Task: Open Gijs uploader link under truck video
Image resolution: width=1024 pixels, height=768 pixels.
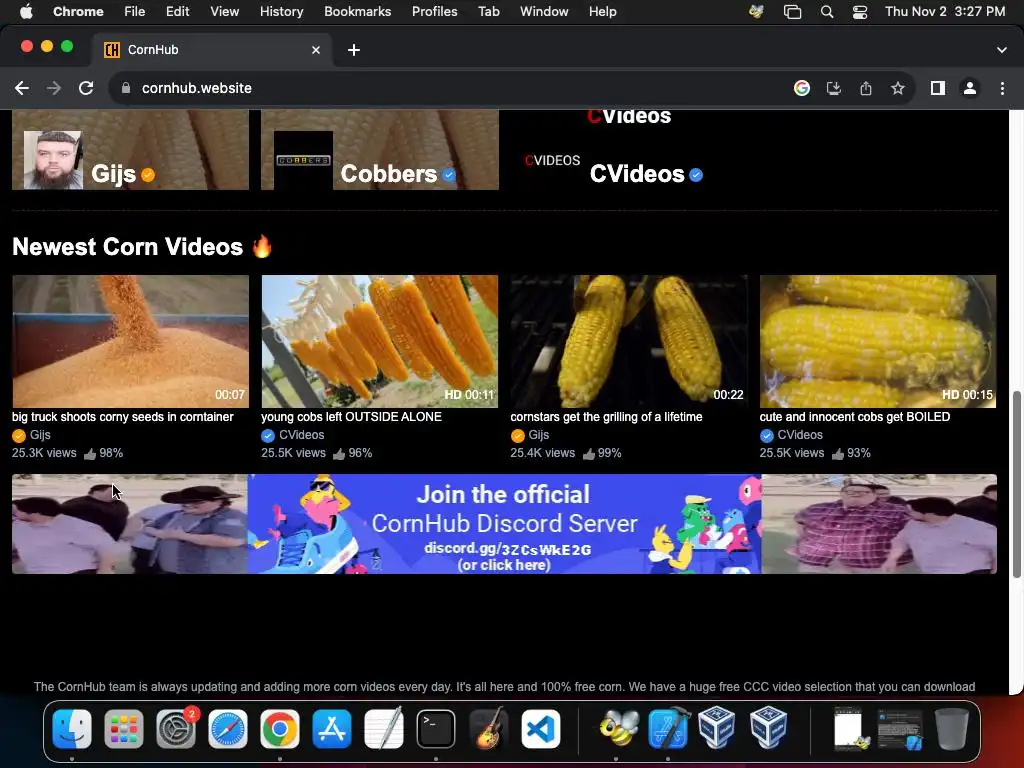Action: pyautogui.click(x=40, y=435)
